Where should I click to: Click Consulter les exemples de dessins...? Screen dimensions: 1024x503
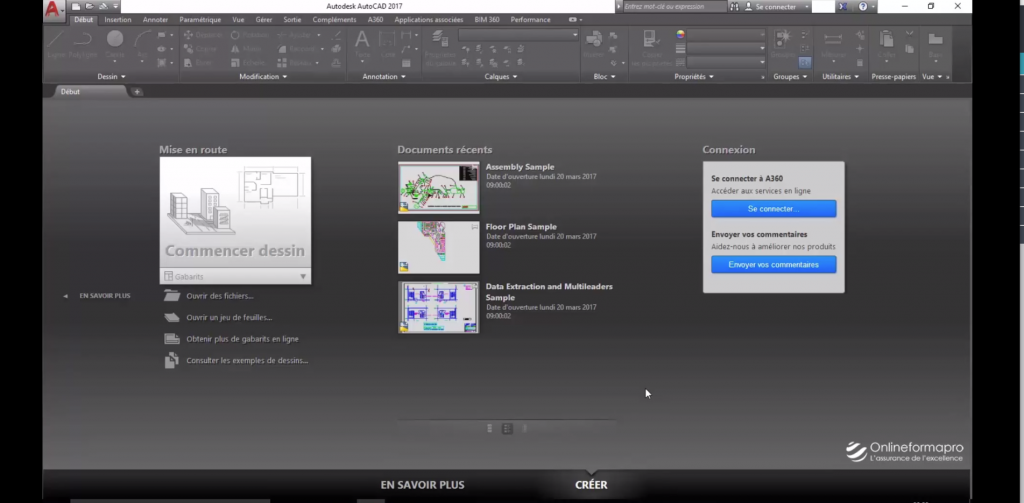click(247, 361)
